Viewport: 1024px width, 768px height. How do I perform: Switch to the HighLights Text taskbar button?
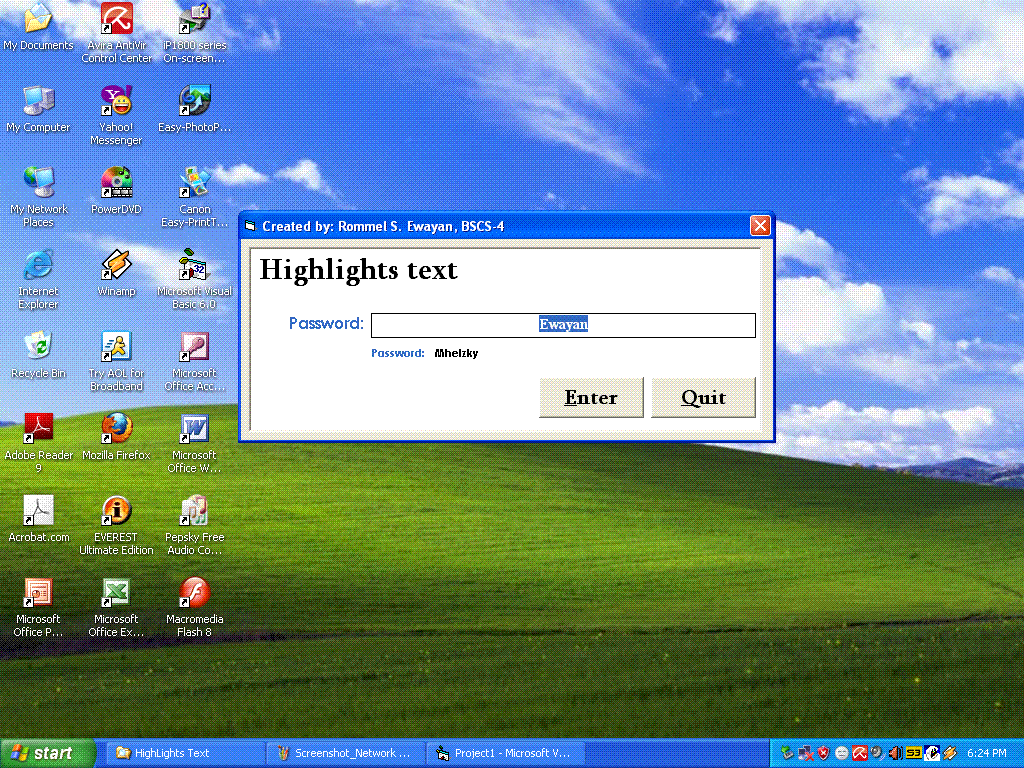(x=186, y=753)
